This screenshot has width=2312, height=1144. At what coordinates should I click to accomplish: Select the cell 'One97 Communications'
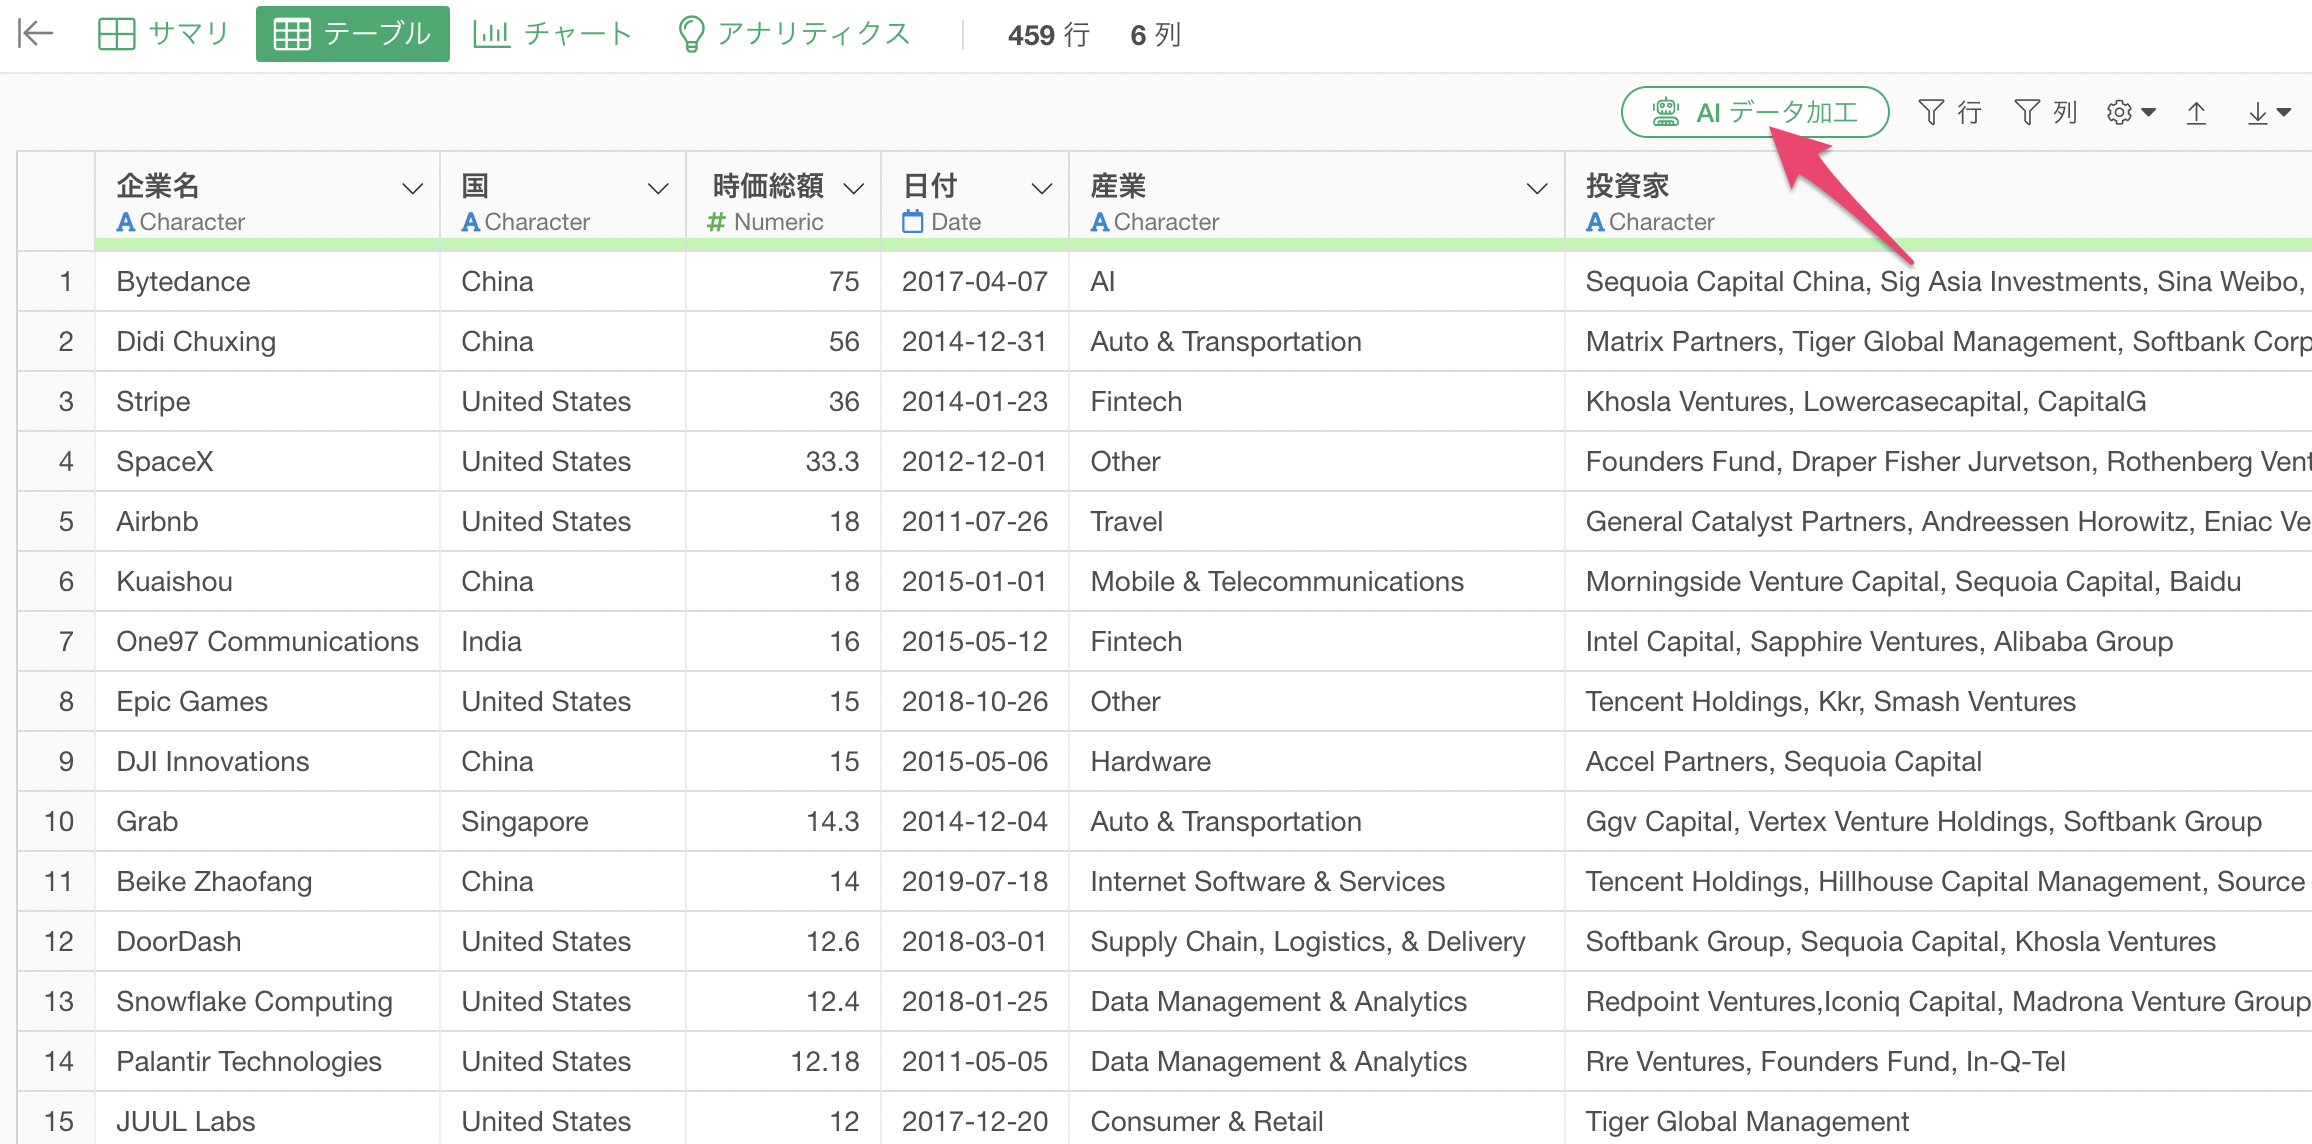(x=267, y=642)
